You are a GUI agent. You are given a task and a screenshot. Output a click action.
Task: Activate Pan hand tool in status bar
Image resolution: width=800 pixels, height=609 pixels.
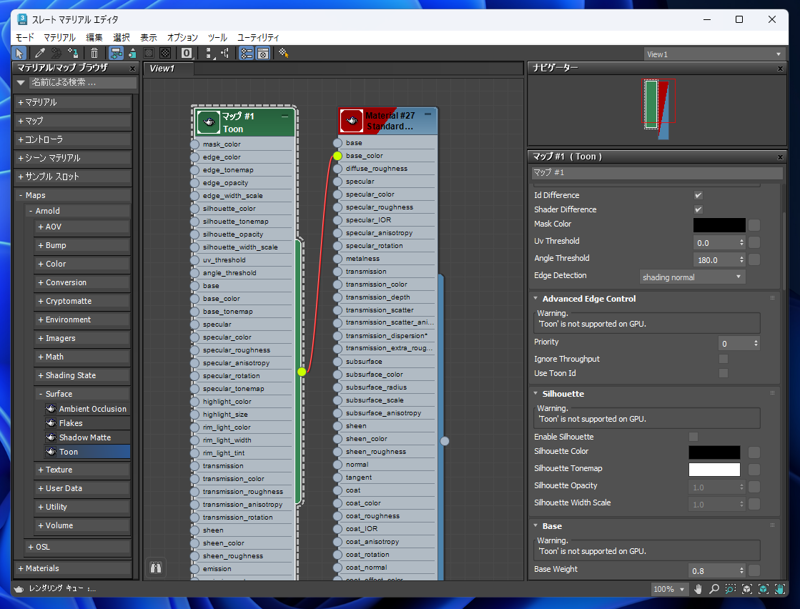pyautogui.click(x=697, y=589)
